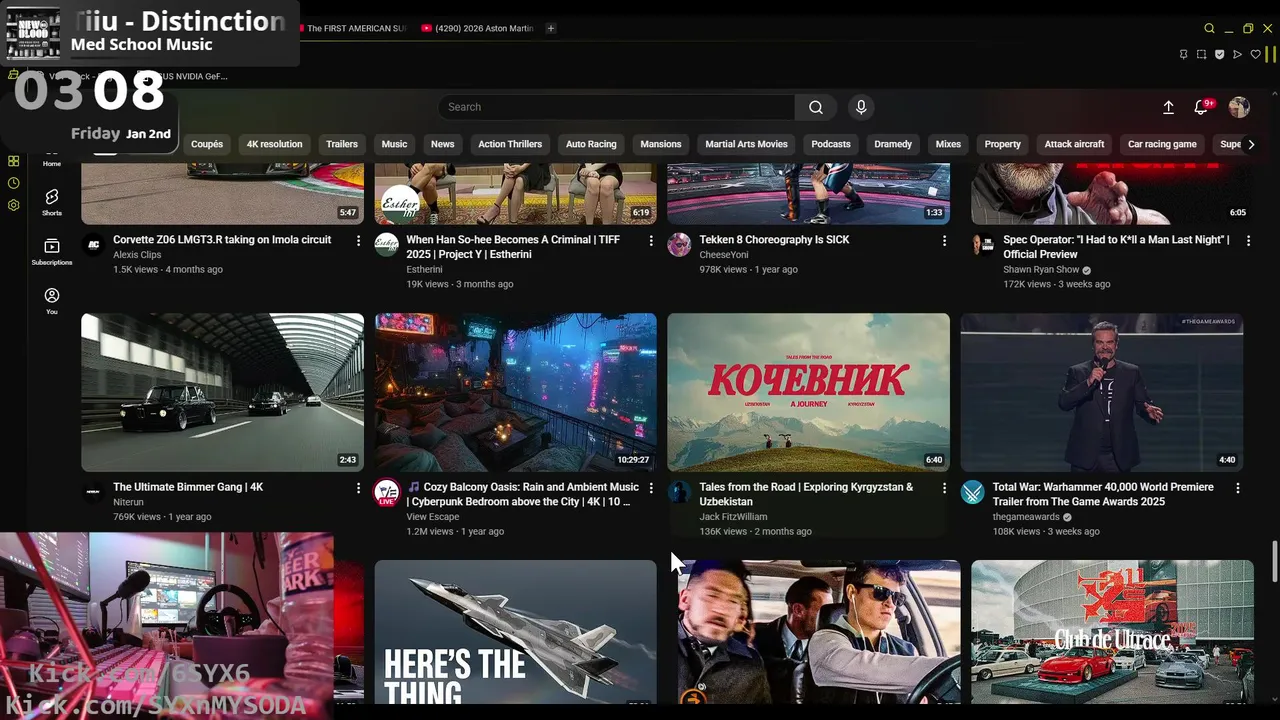The height and width of the screenshot is (720, 1280).
Task: Open the YouTube Shorts sidebar icon
Action: (x=52, y=197)
